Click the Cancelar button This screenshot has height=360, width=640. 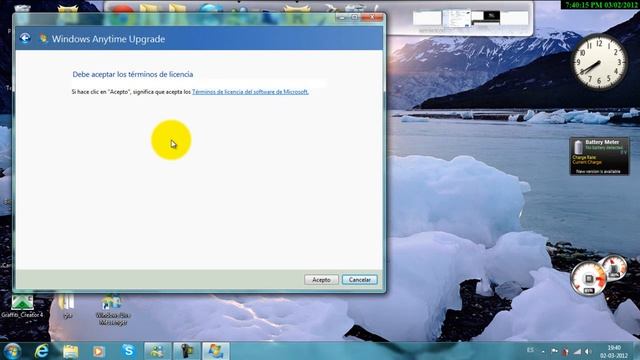point(360,280)
